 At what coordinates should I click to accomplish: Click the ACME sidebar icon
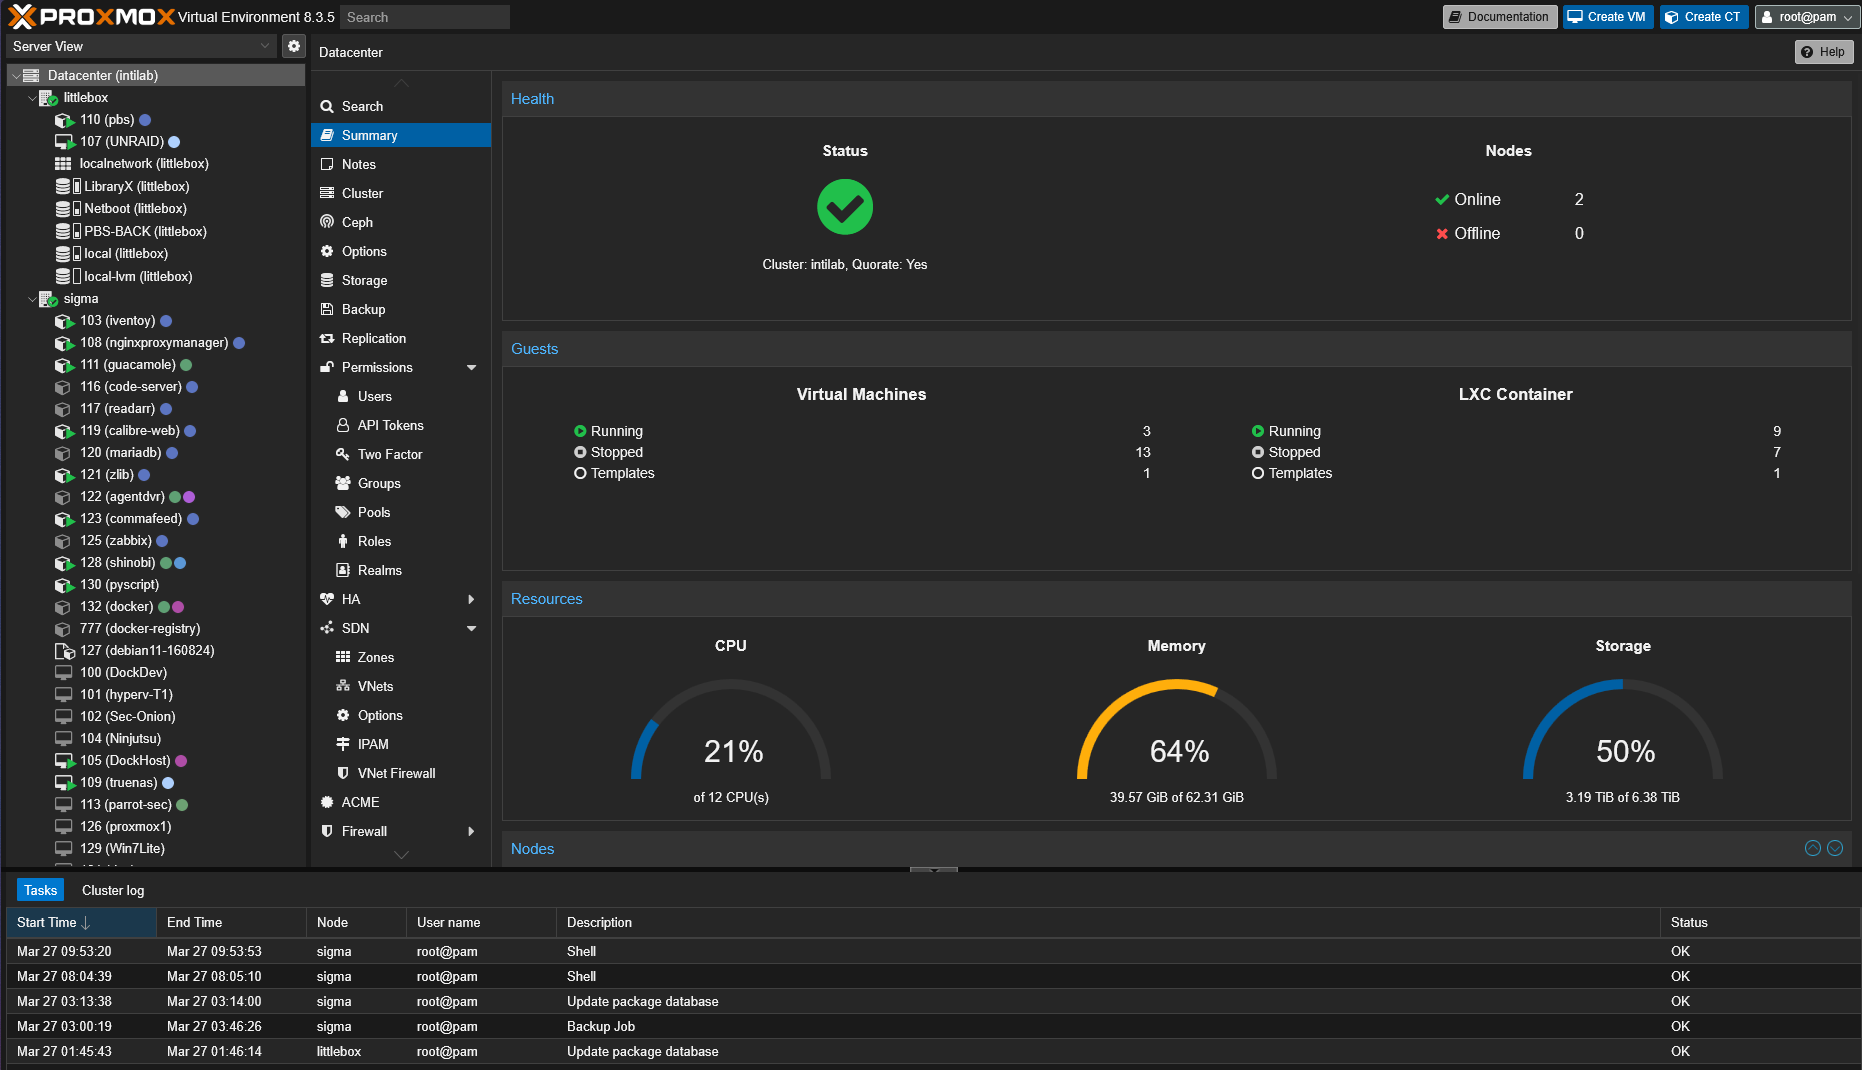(x=327, y=802)
